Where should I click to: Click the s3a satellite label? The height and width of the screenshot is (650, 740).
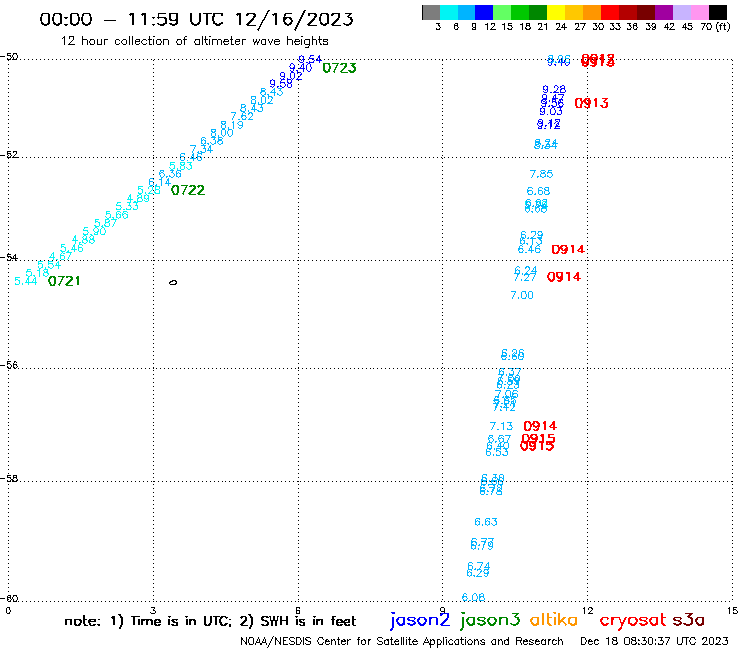tap(689, 620)
